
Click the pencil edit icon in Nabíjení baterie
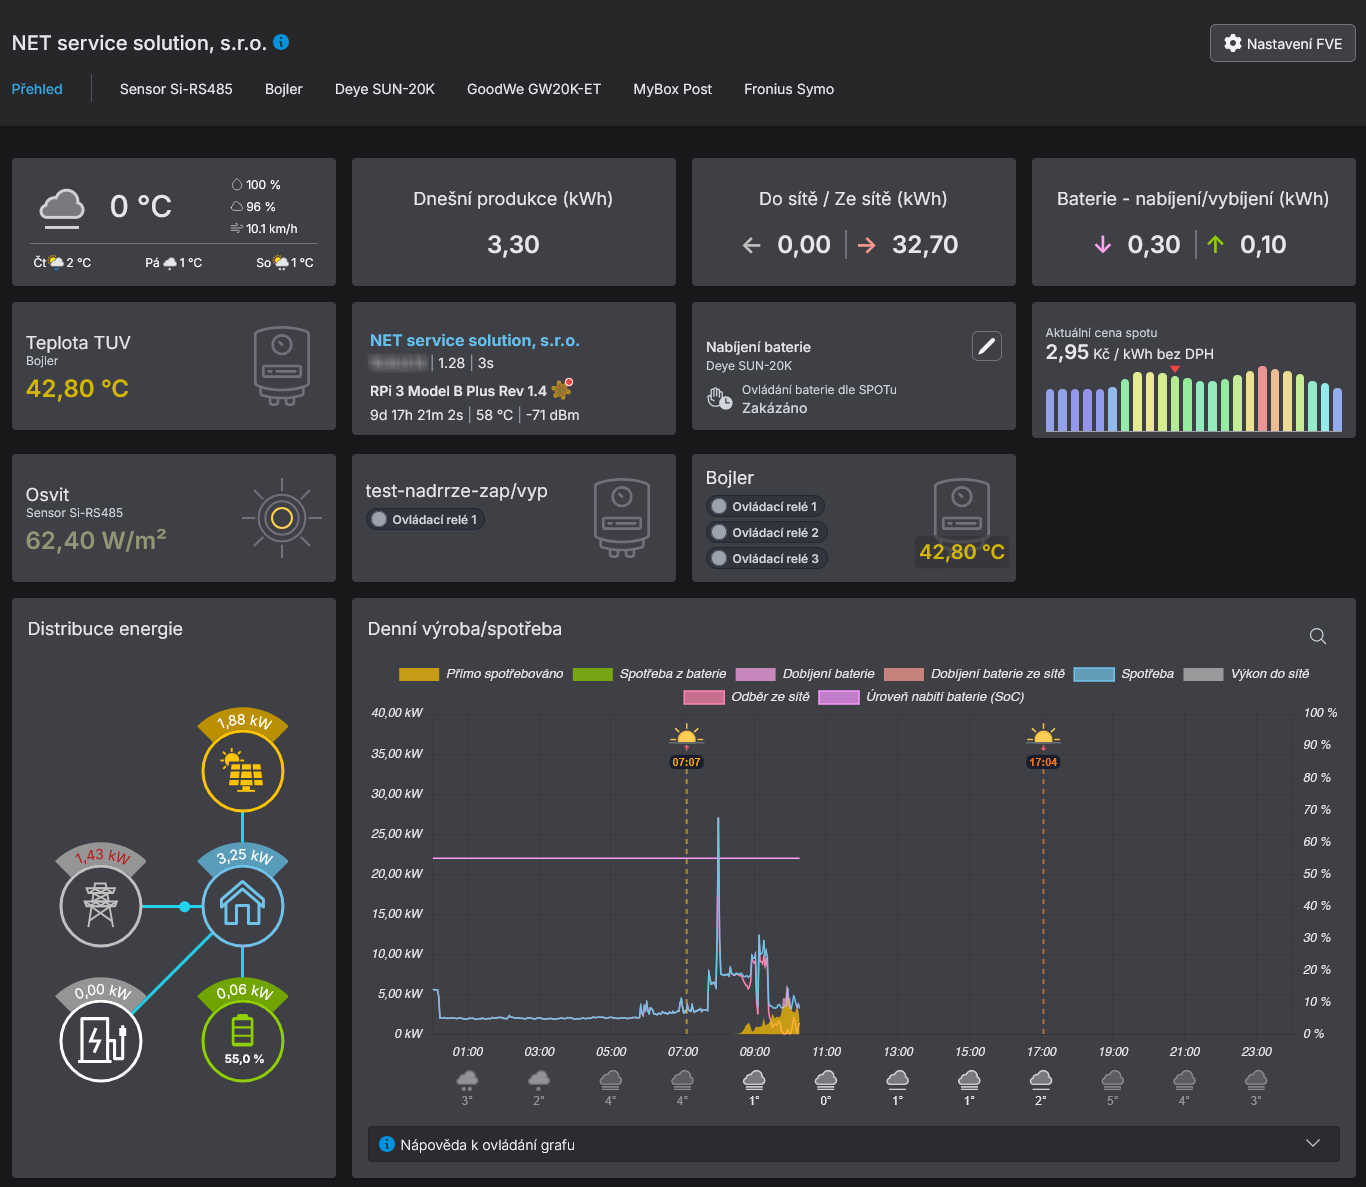coord(986,346)
